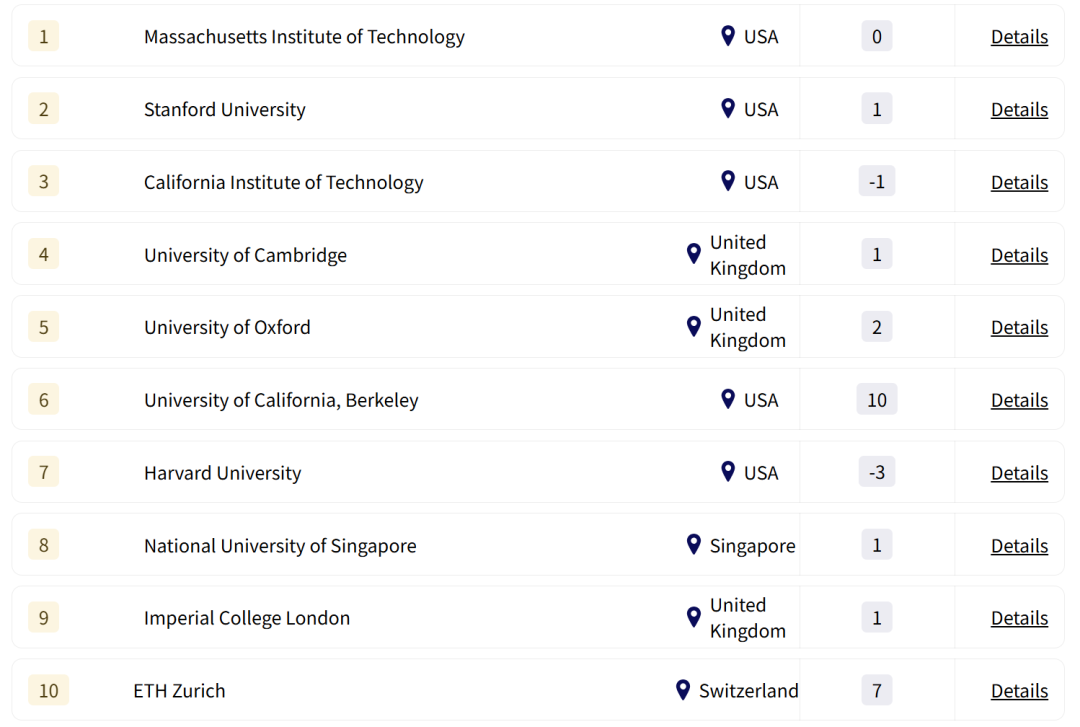Open Details for Massachusetts Institute of Technology

1019,36
